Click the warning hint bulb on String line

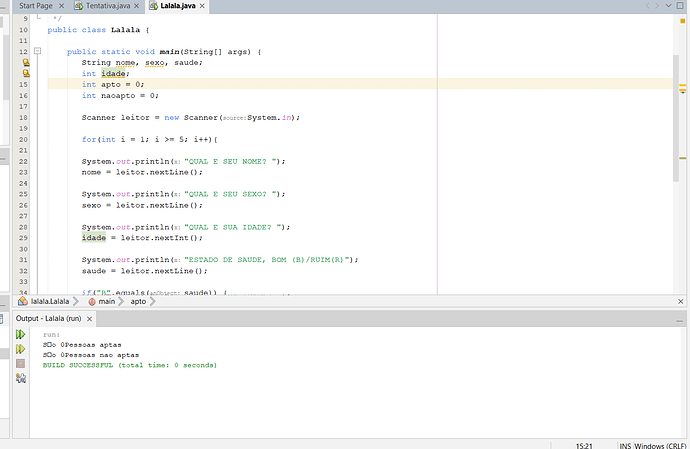click(x=26, y=63)
